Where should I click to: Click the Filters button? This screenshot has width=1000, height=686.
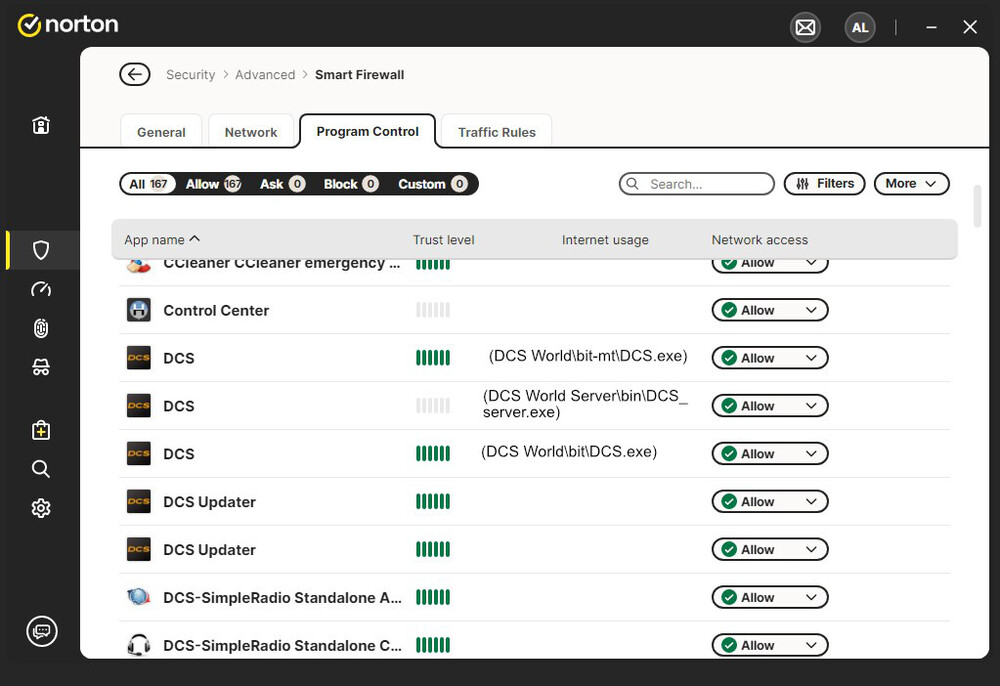(x=825, y=183)
